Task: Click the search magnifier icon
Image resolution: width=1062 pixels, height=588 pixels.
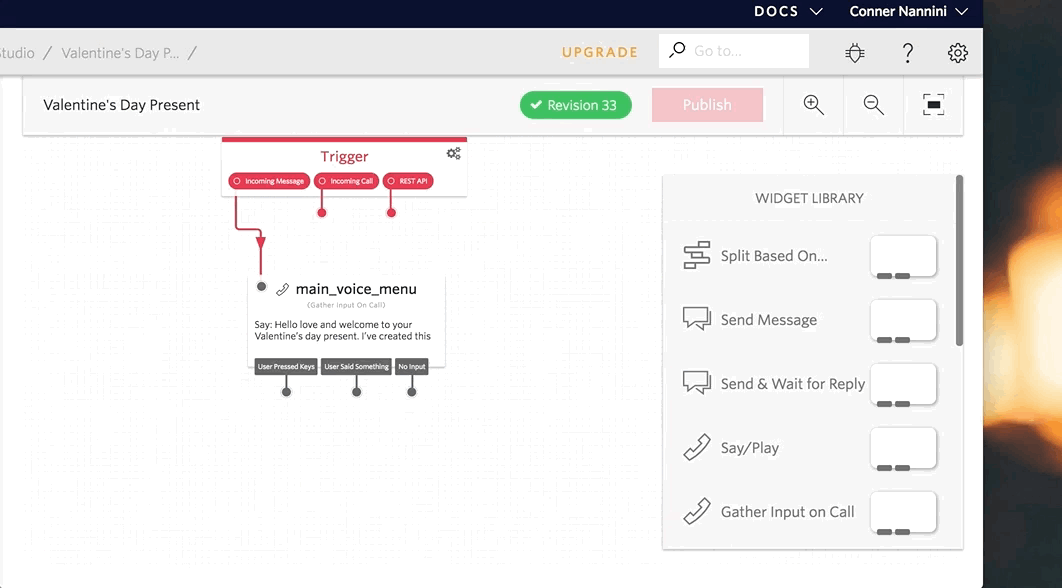Action: point(677,51)
